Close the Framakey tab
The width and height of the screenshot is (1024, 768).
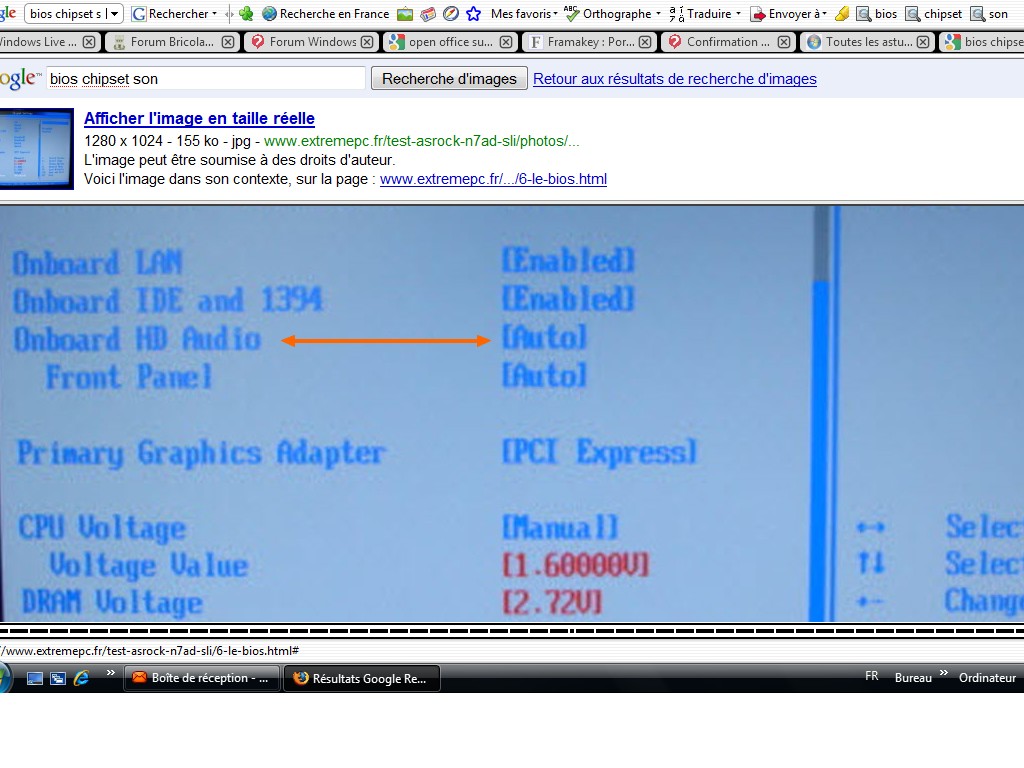point(645,42)
